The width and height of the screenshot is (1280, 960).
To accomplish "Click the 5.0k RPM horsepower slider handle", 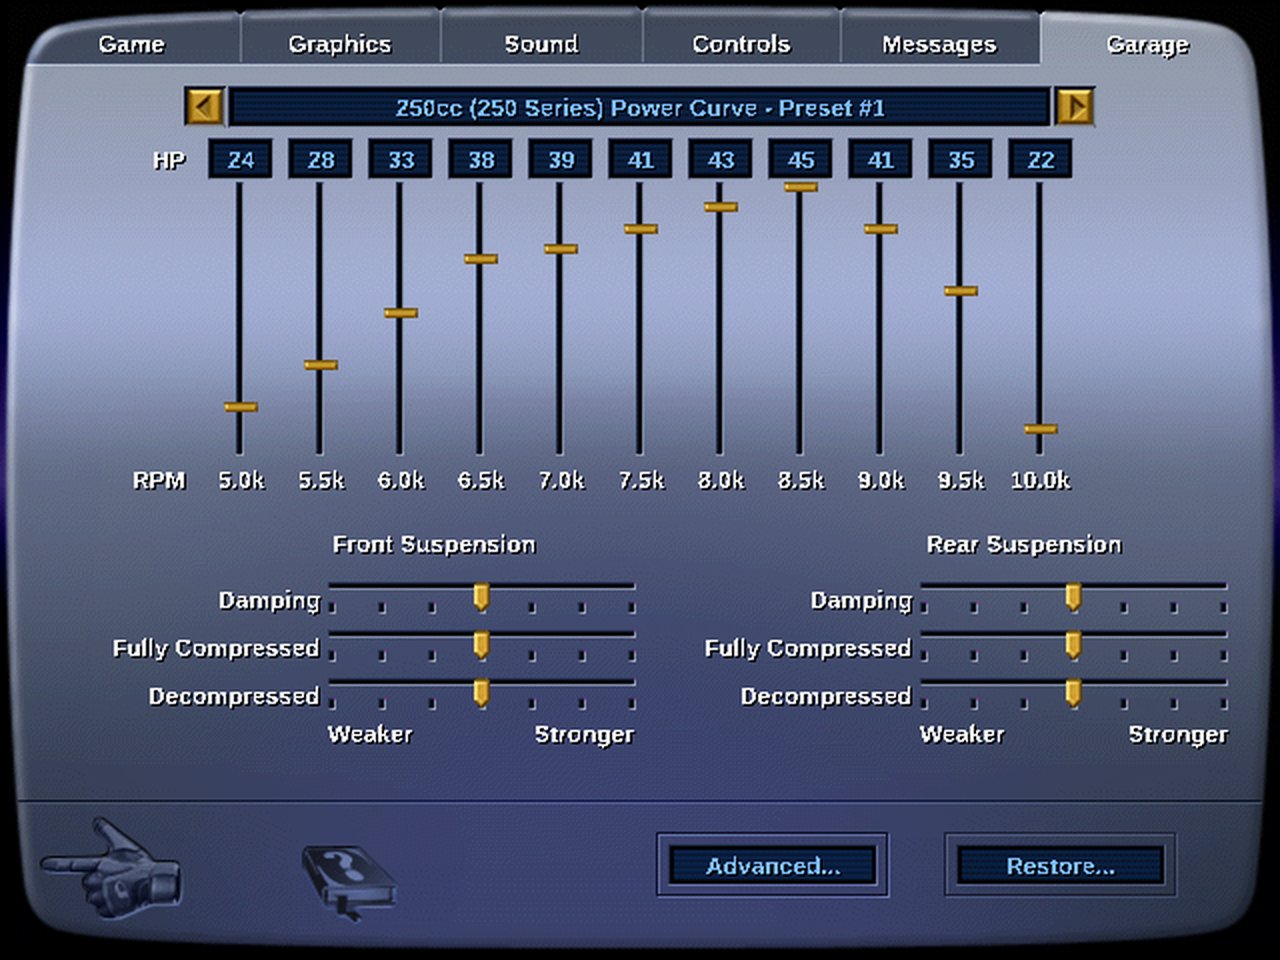I will tap(240, 407).
